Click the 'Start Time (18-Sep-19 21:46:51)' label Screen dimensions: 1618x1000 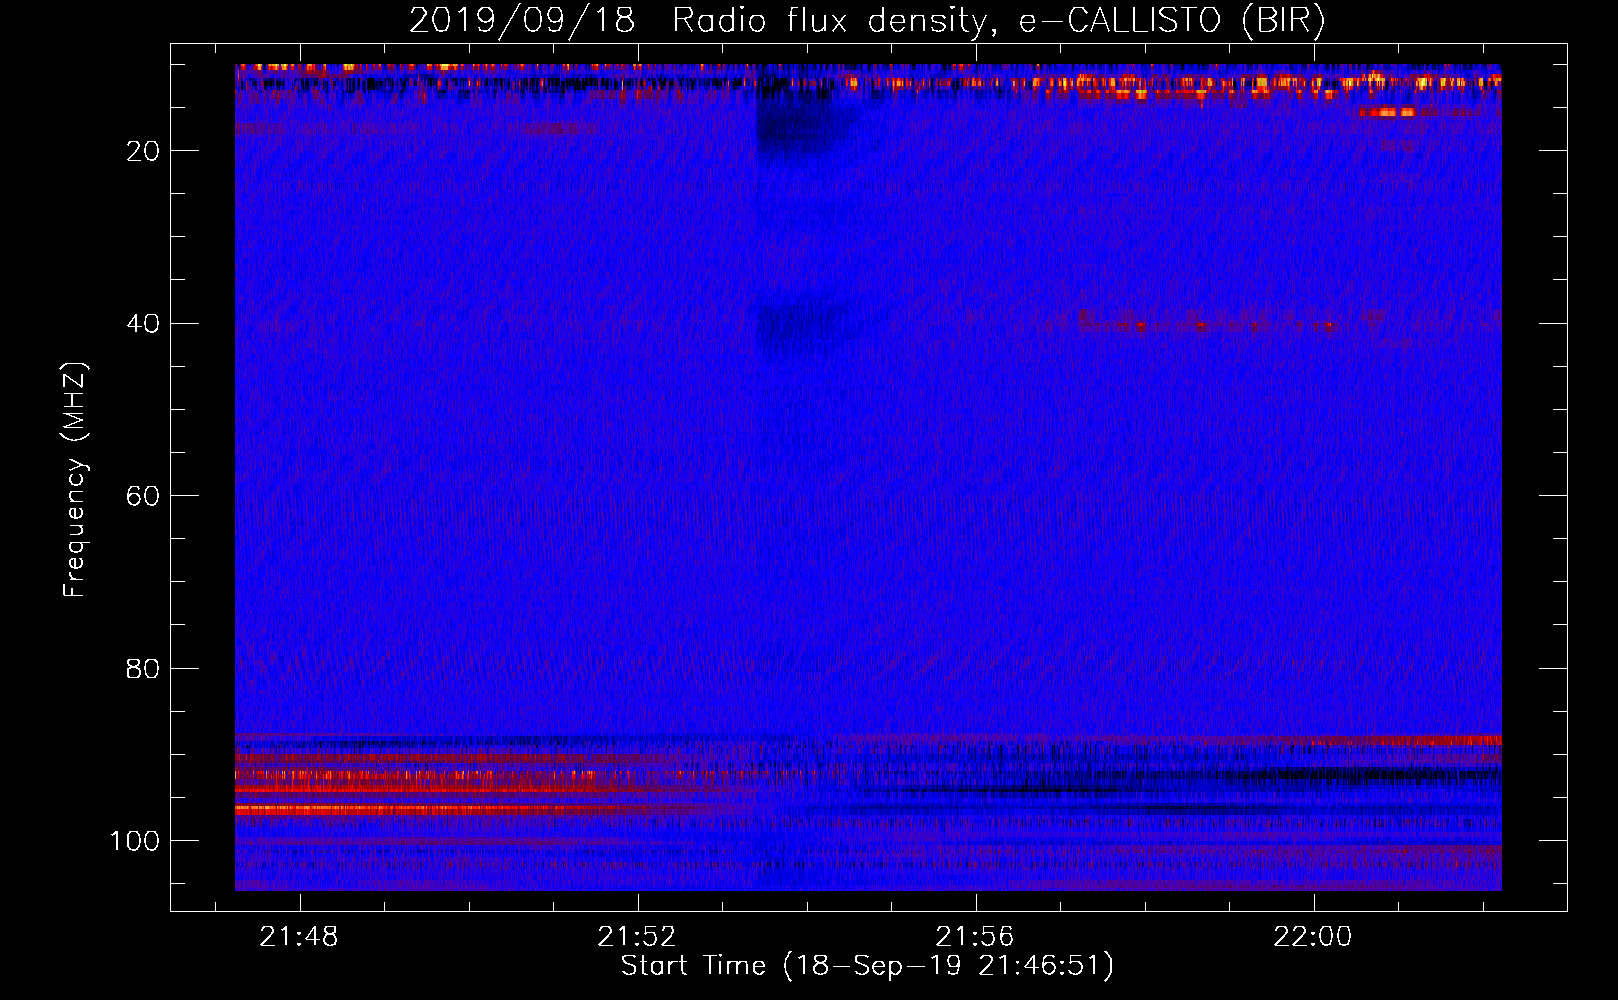pyautogui.click(x=867, y=966)
